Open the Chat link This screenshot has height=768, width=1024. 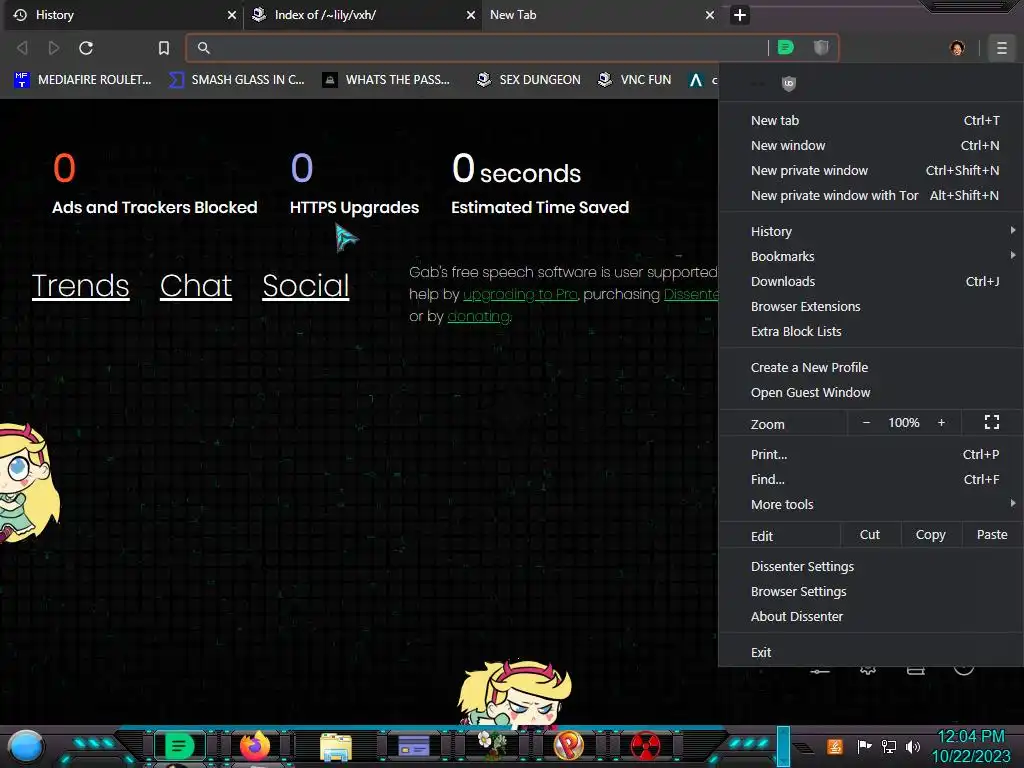pos(196,286)
